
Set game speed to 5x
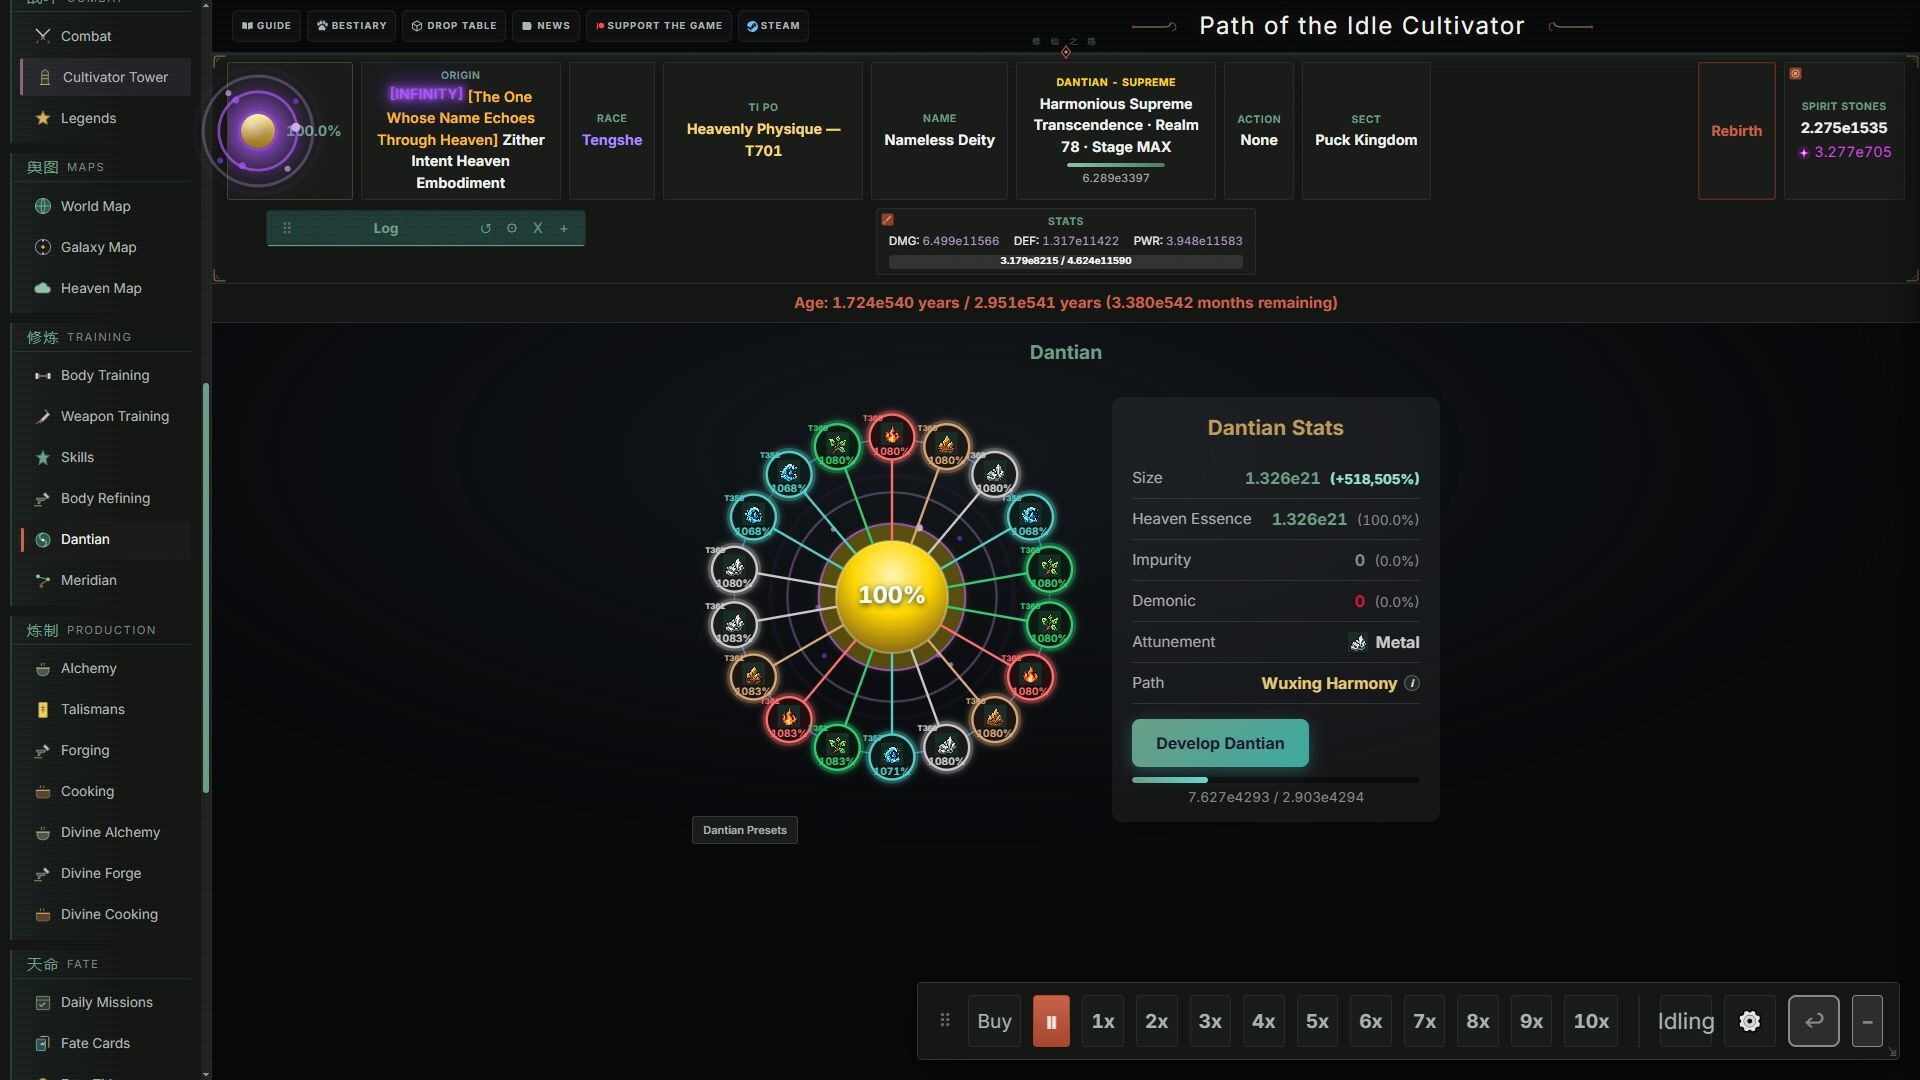[1317, 1021]
